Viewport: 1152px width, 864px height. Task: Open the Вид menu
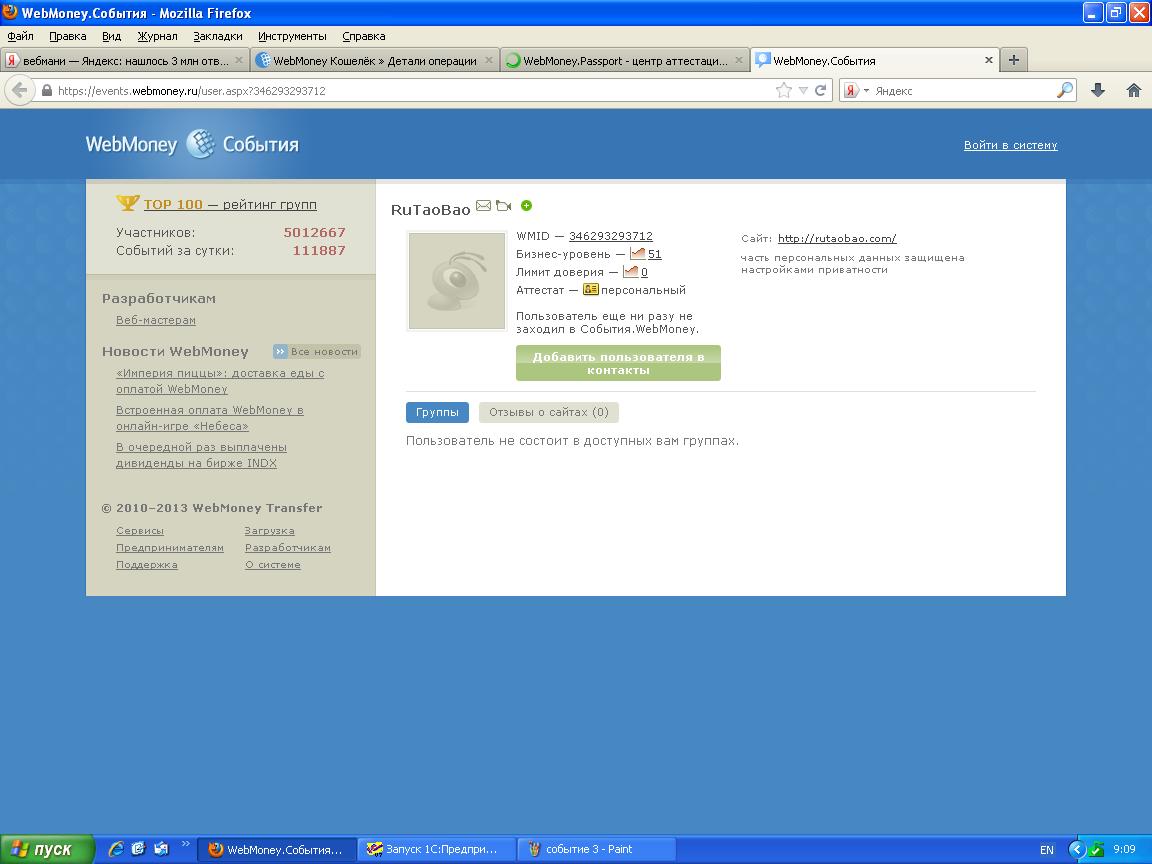coord(112,36)
